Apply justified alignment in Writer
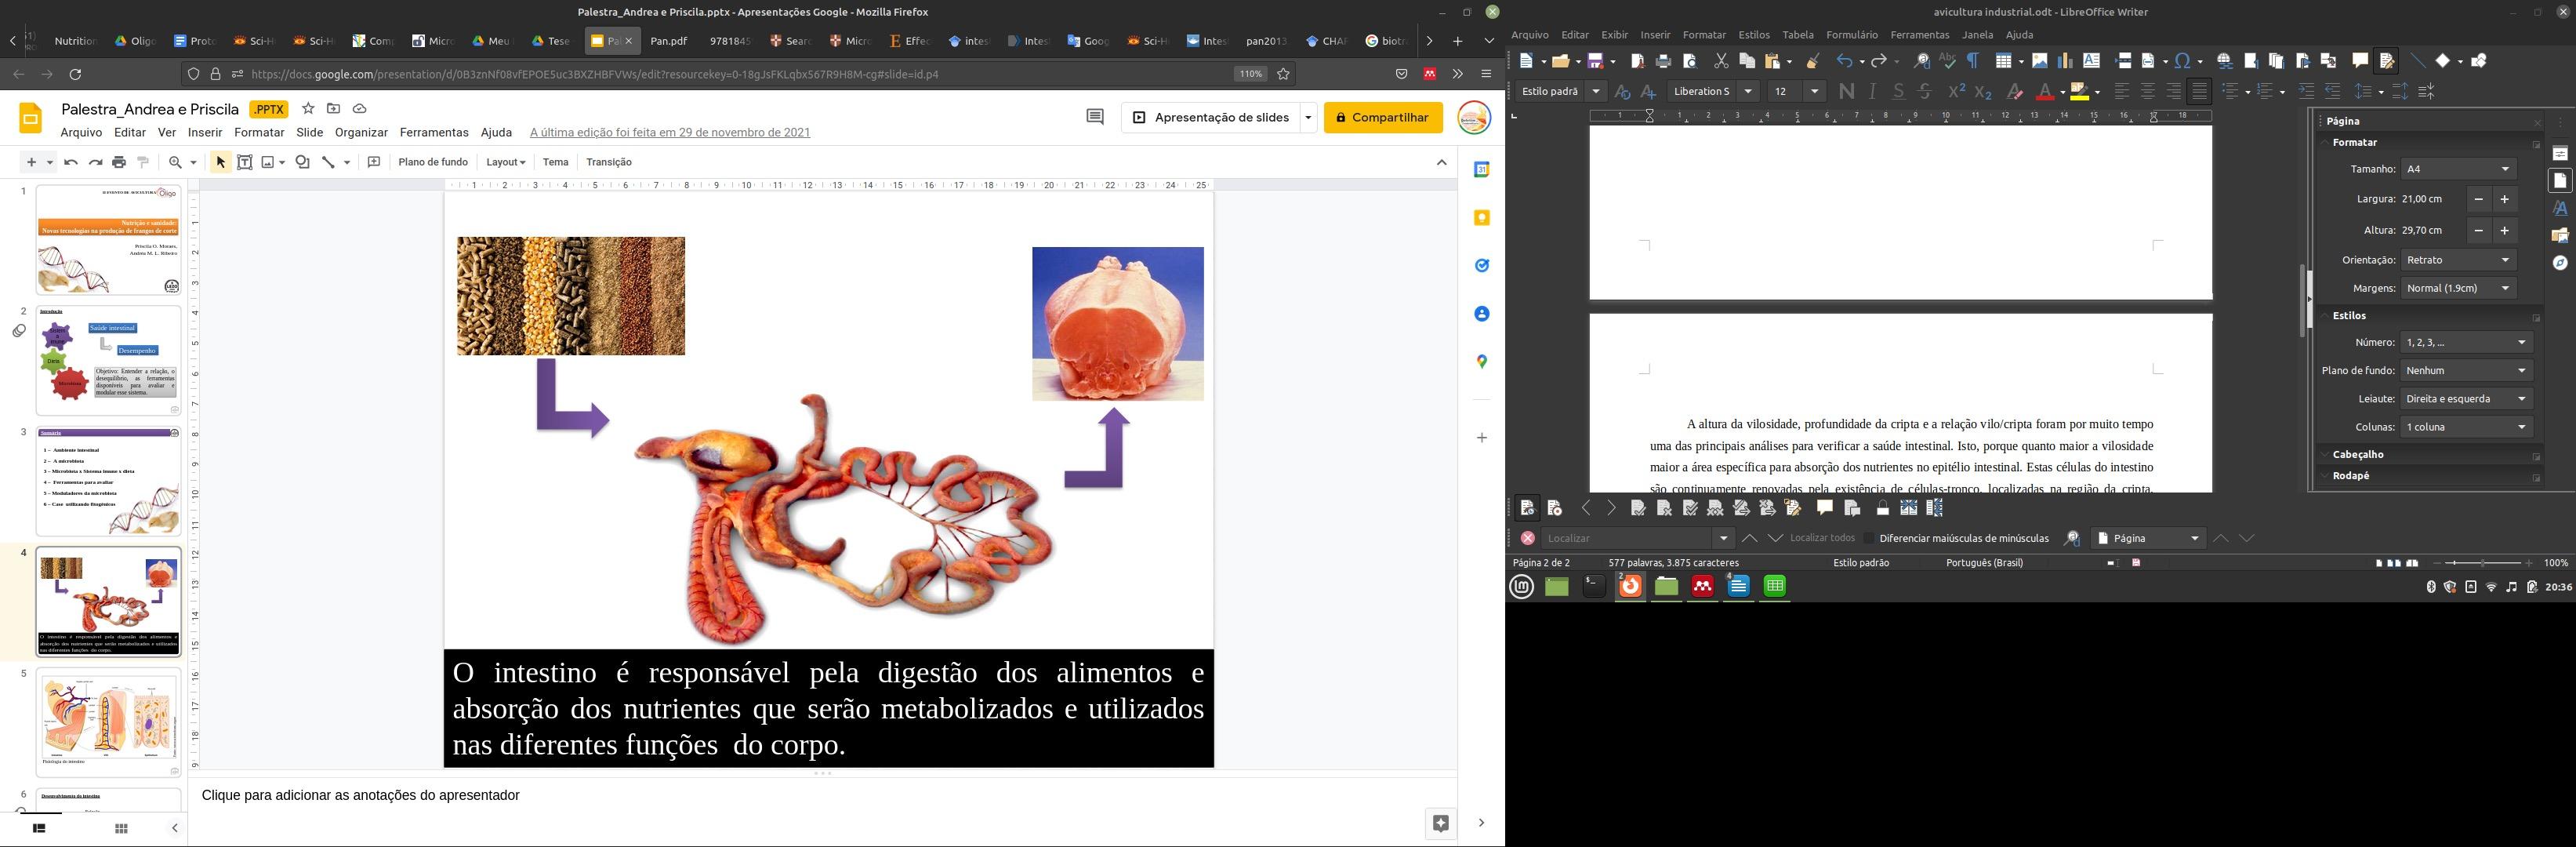 [2199, 92]
